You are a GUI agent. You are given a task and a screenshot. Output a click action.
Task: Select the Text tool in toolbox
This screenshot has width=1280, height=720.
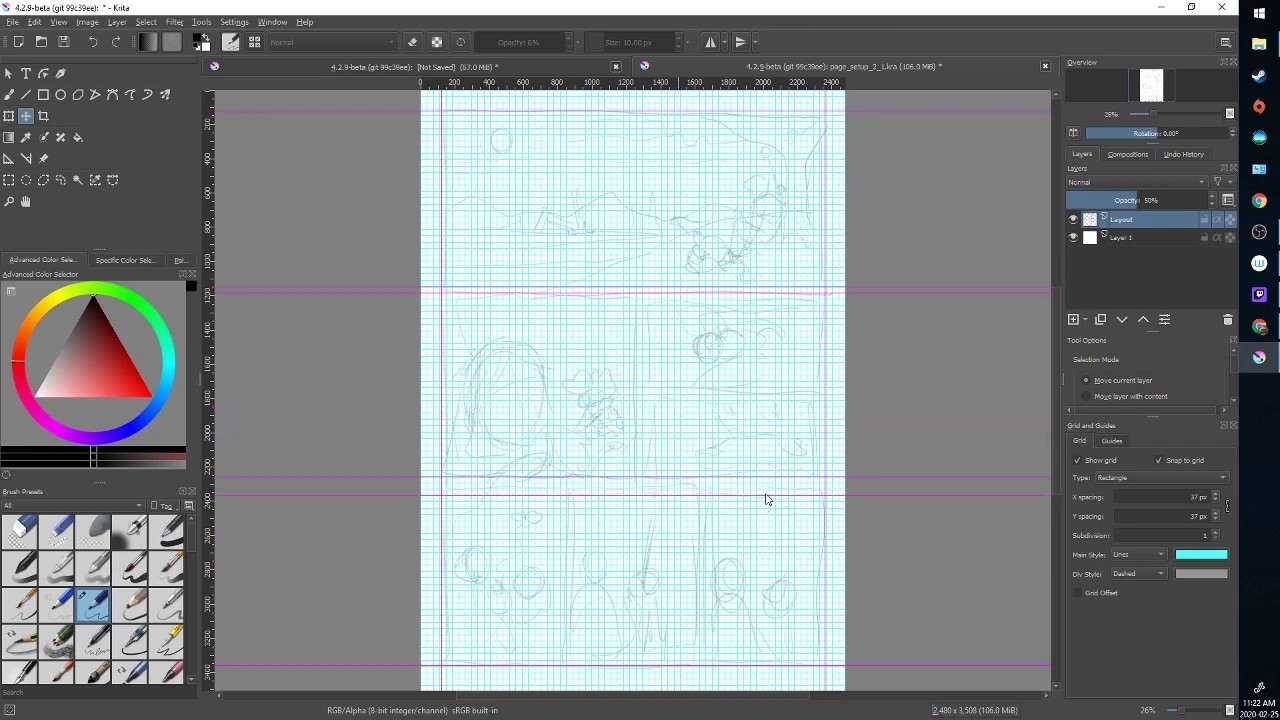[x=26, y=73]
